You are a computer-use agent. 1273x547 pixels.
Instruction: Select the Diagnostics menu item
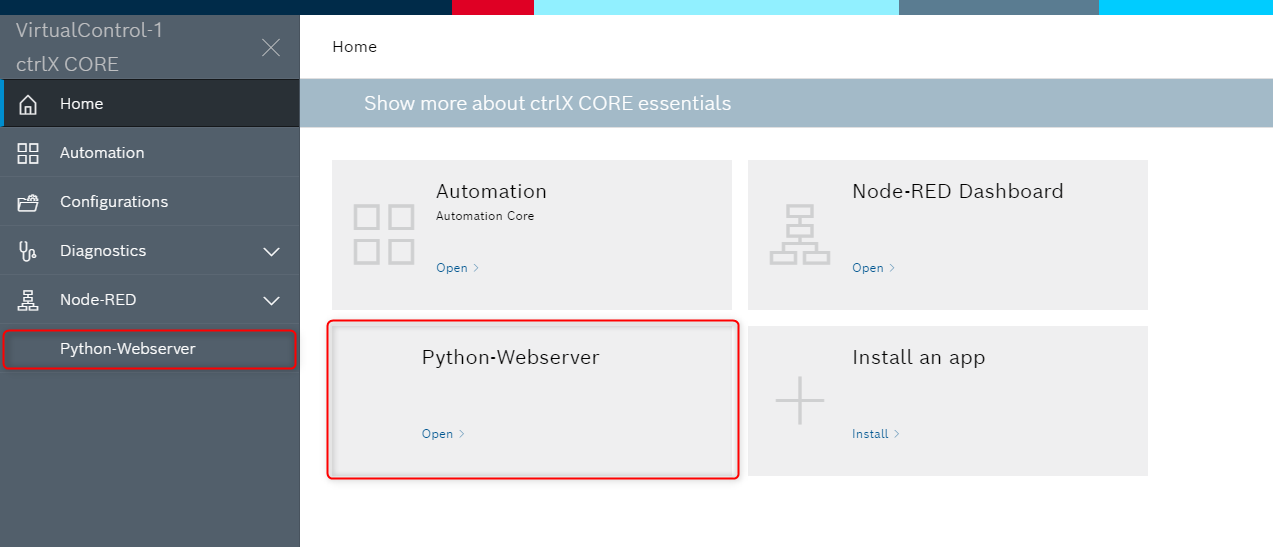[x=150, y=251]
